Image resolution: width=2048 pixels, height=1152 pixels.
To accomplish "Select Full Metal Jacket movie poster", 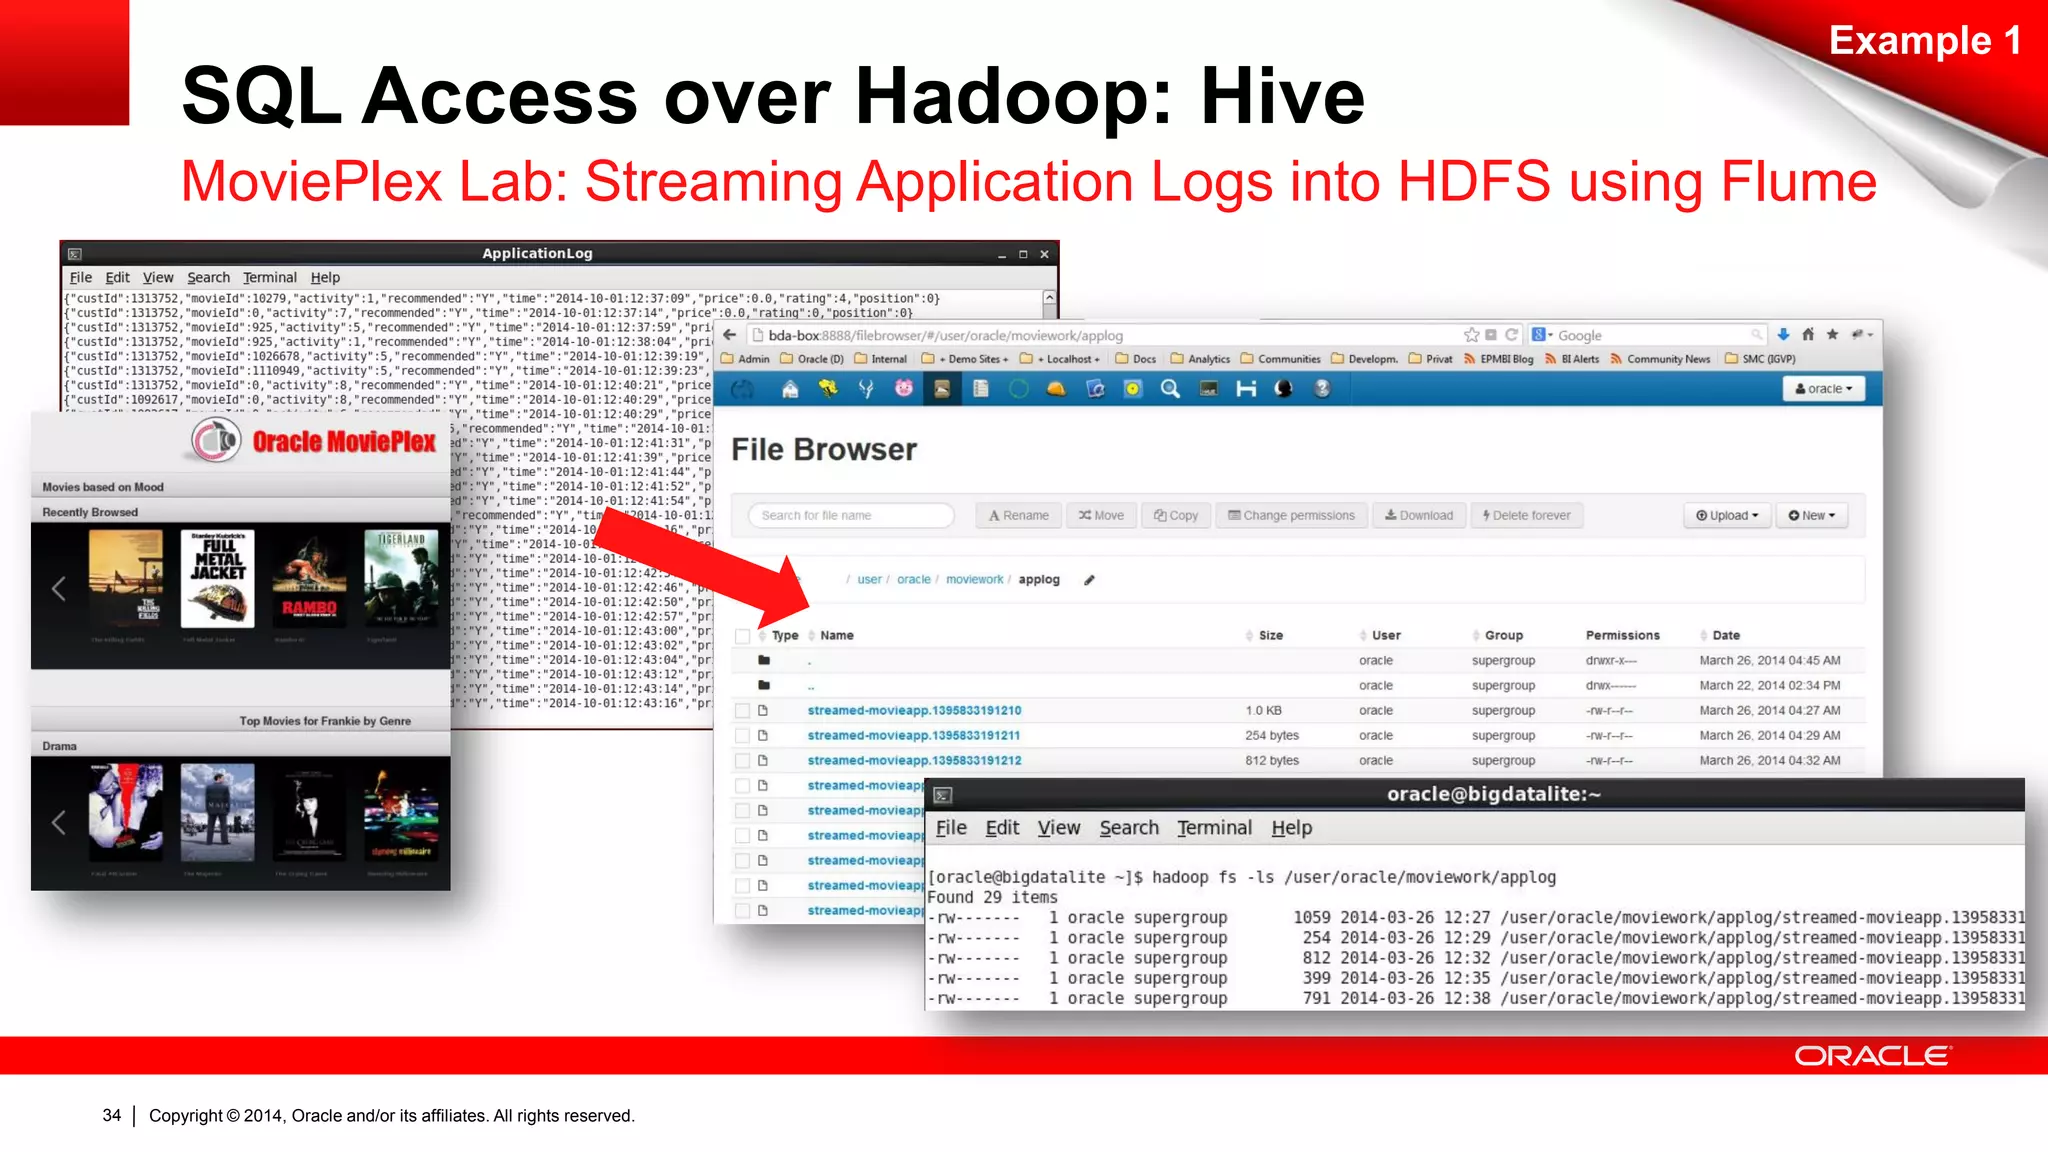I will tap(218, 579).
